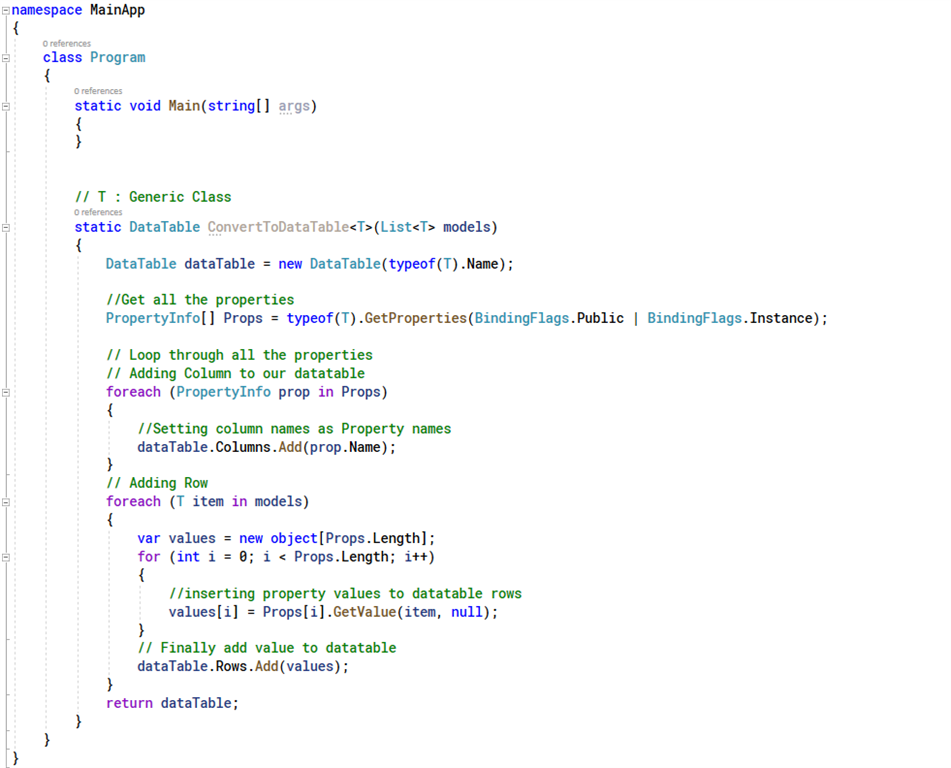
Task: Collapse the for int i loop
Action: [x=6, y=557]
